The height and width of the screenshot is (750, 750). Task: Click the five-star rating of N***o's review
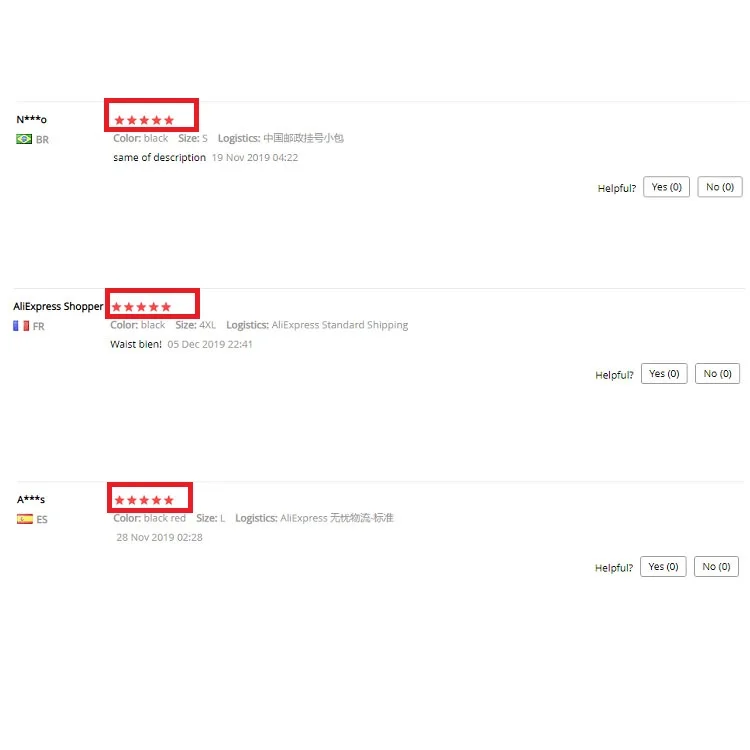tap(144, 120)
